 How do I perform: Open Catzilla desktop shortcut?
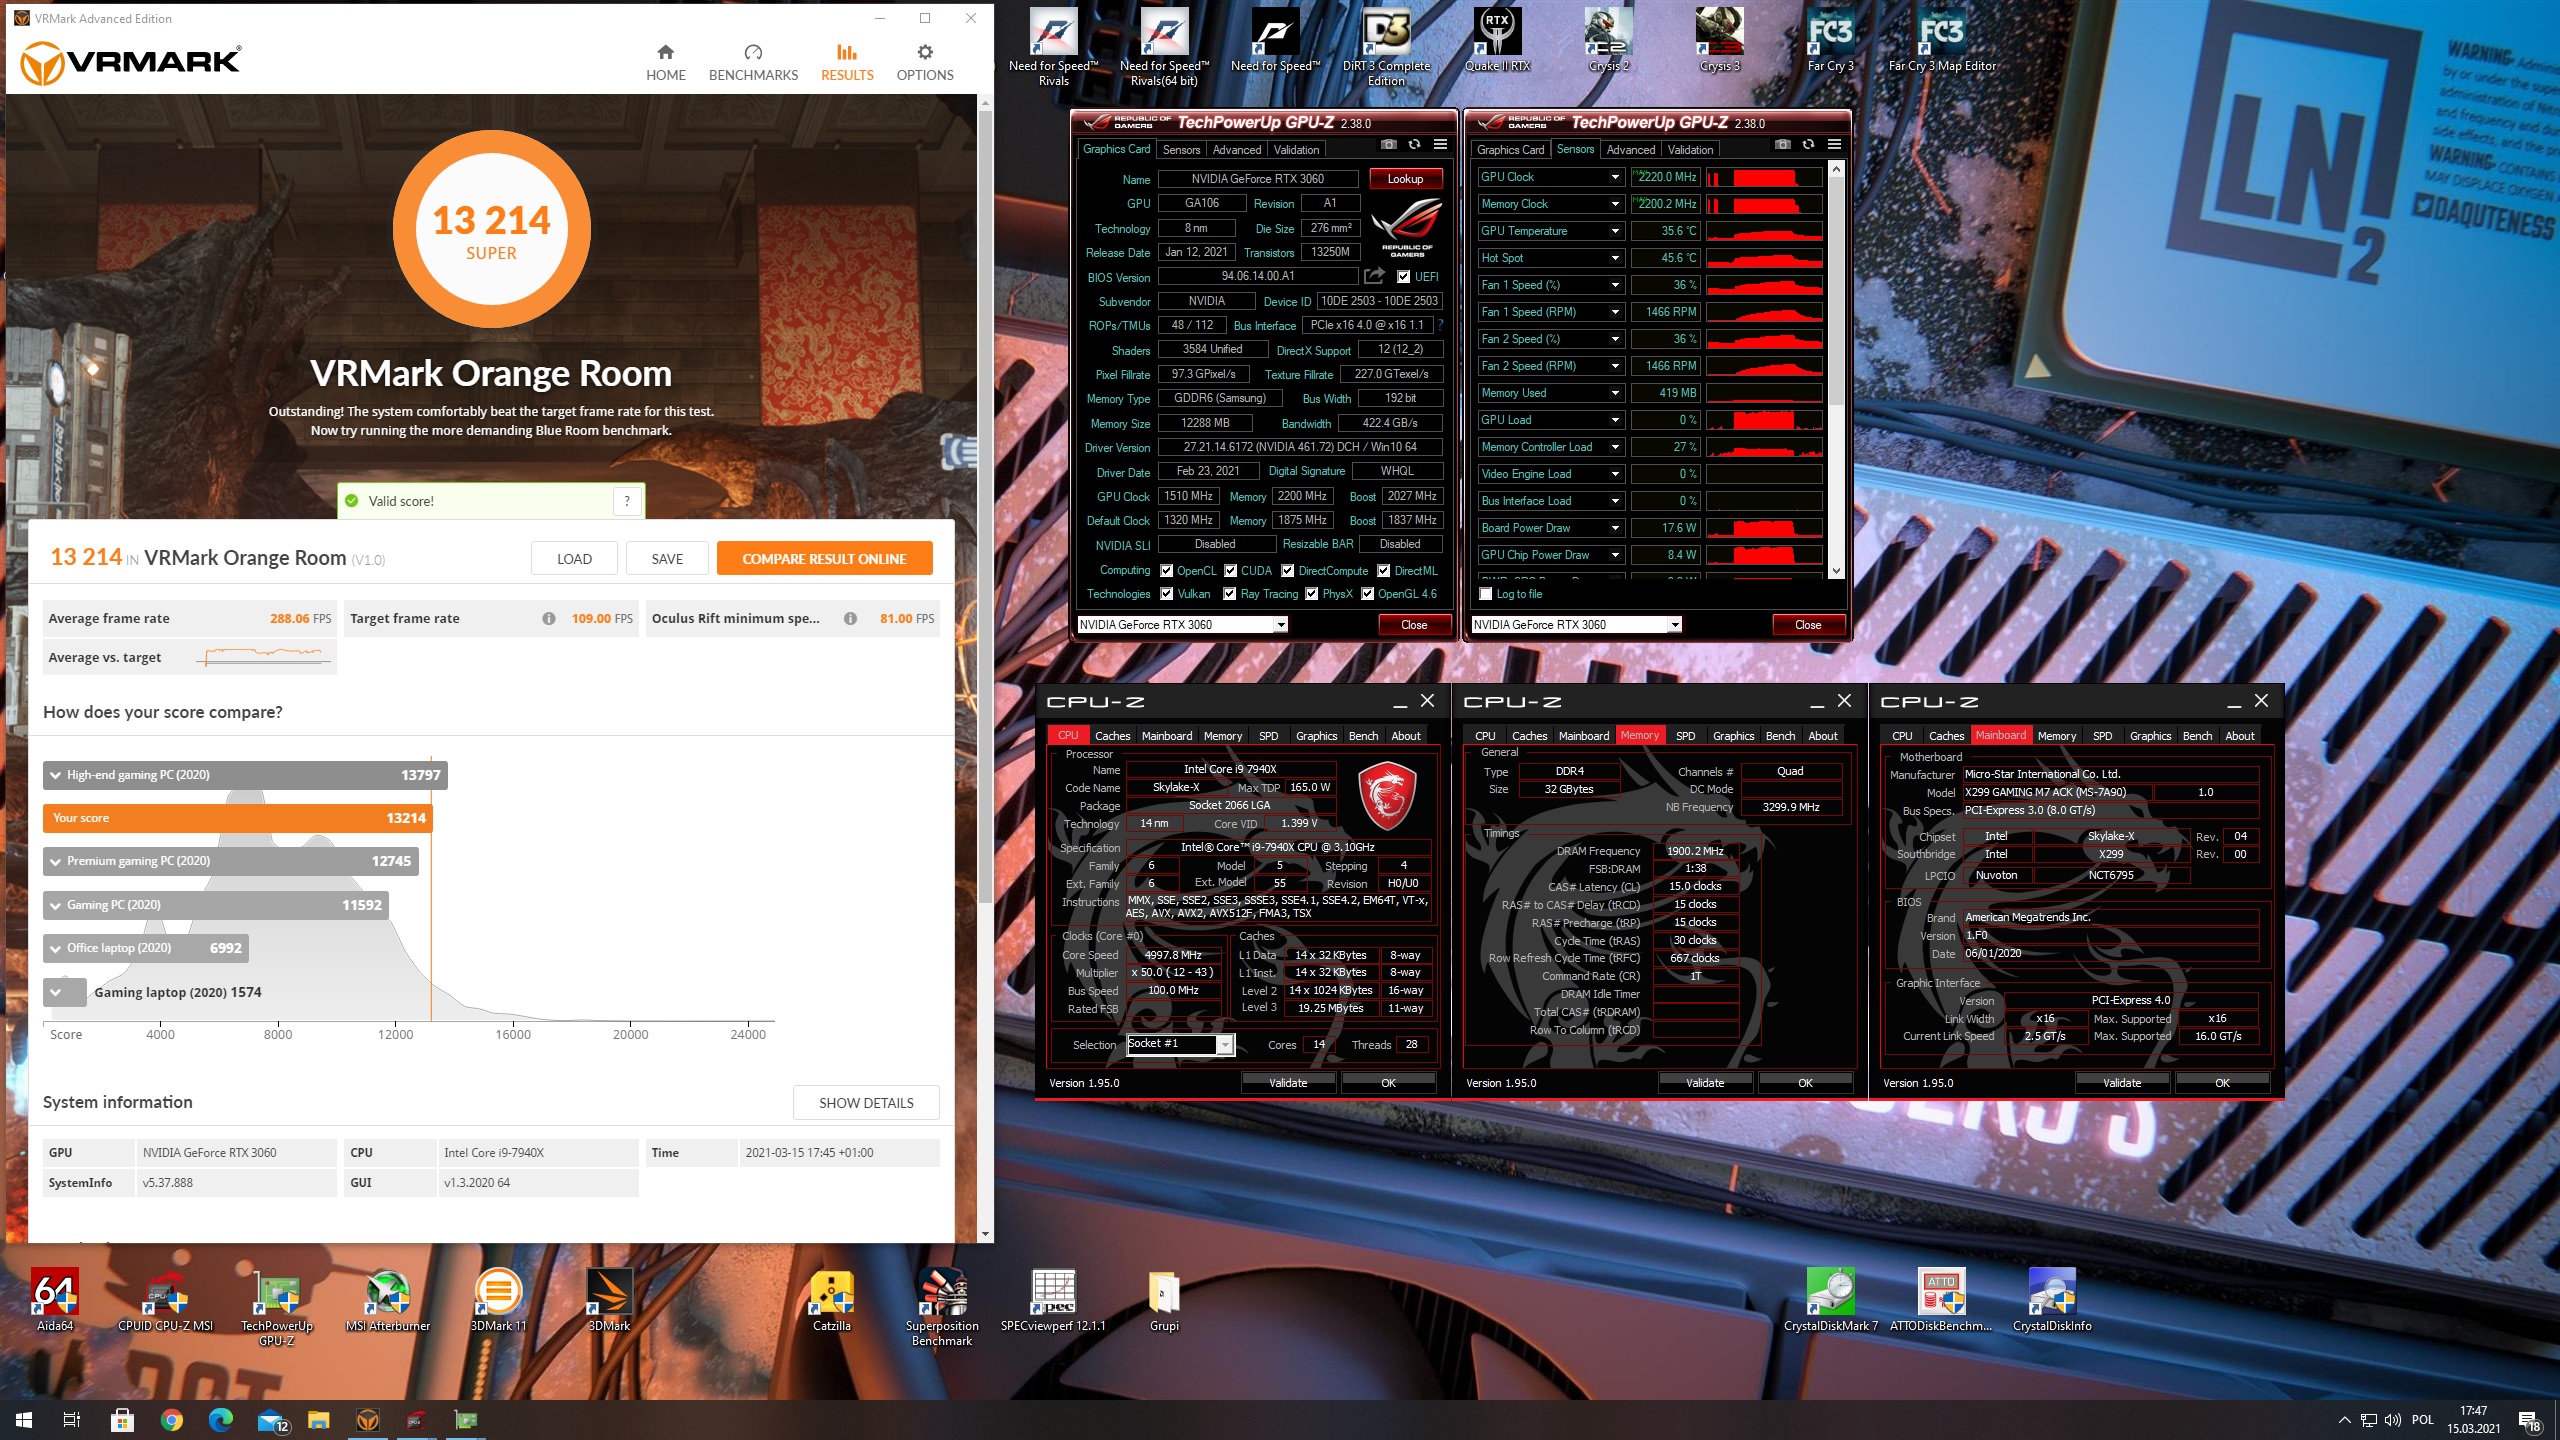point(831,1300)
